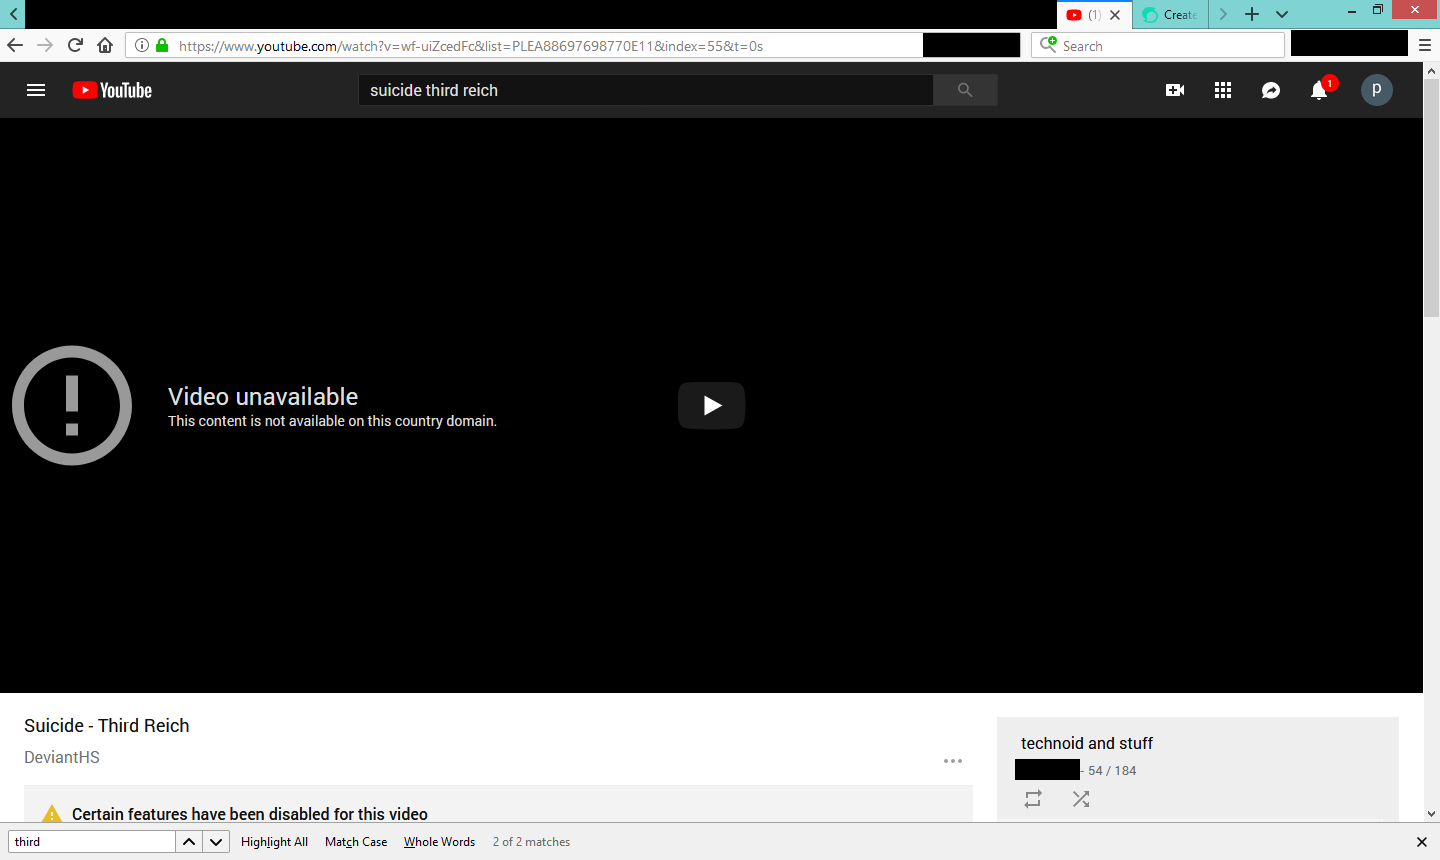Open a new tab with the plus button
Screen dimensions: 1440x860
[1252, 14]
